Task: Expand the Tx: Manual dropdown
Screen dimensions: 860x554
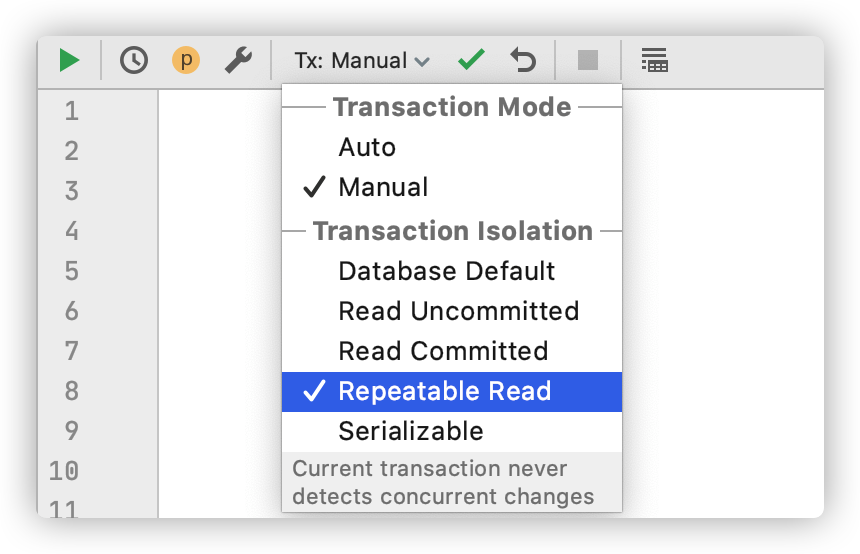Action: [x=362, y=61]
